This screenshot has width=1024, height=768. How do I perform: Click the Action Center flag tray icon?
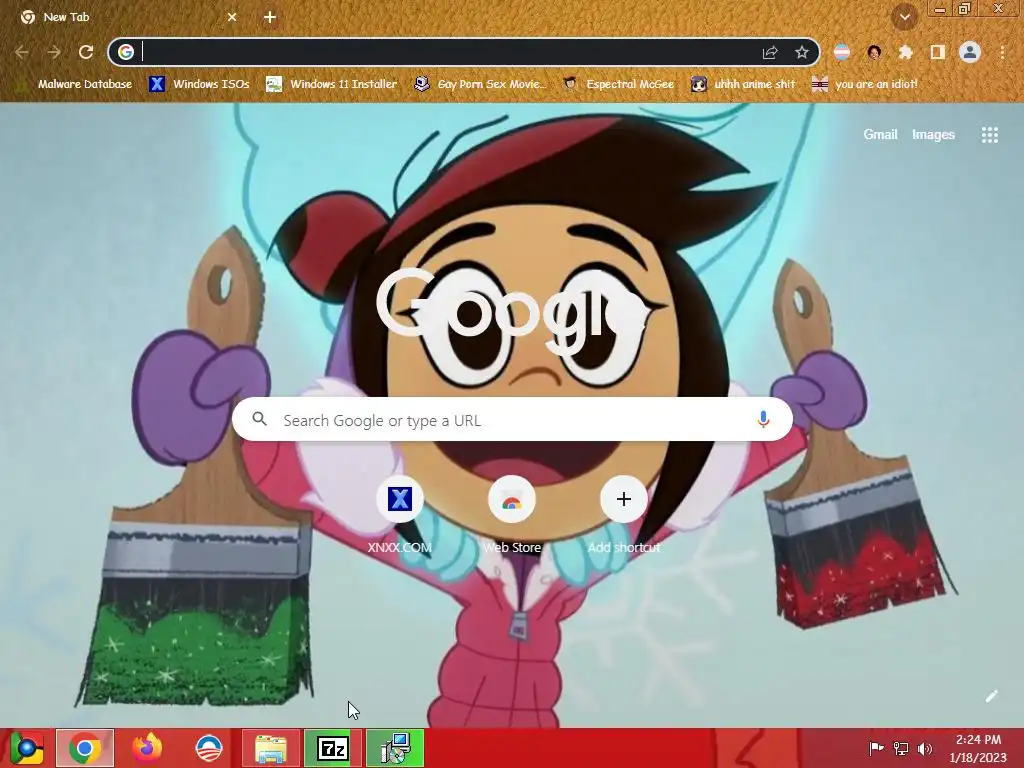[x=876, y=749]
